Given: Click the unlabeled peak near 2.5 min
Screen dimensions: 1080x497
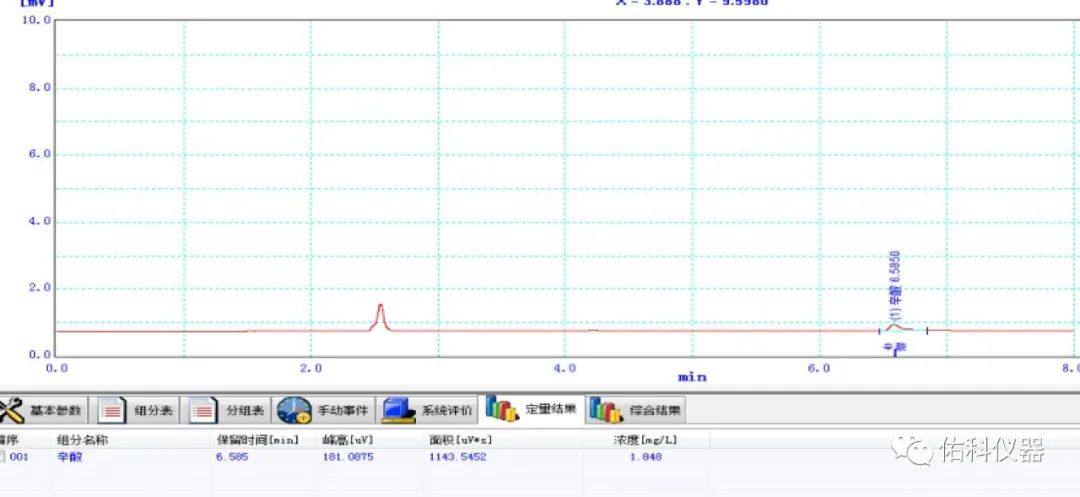Looking at the screenshot, I should pos(380,314).
